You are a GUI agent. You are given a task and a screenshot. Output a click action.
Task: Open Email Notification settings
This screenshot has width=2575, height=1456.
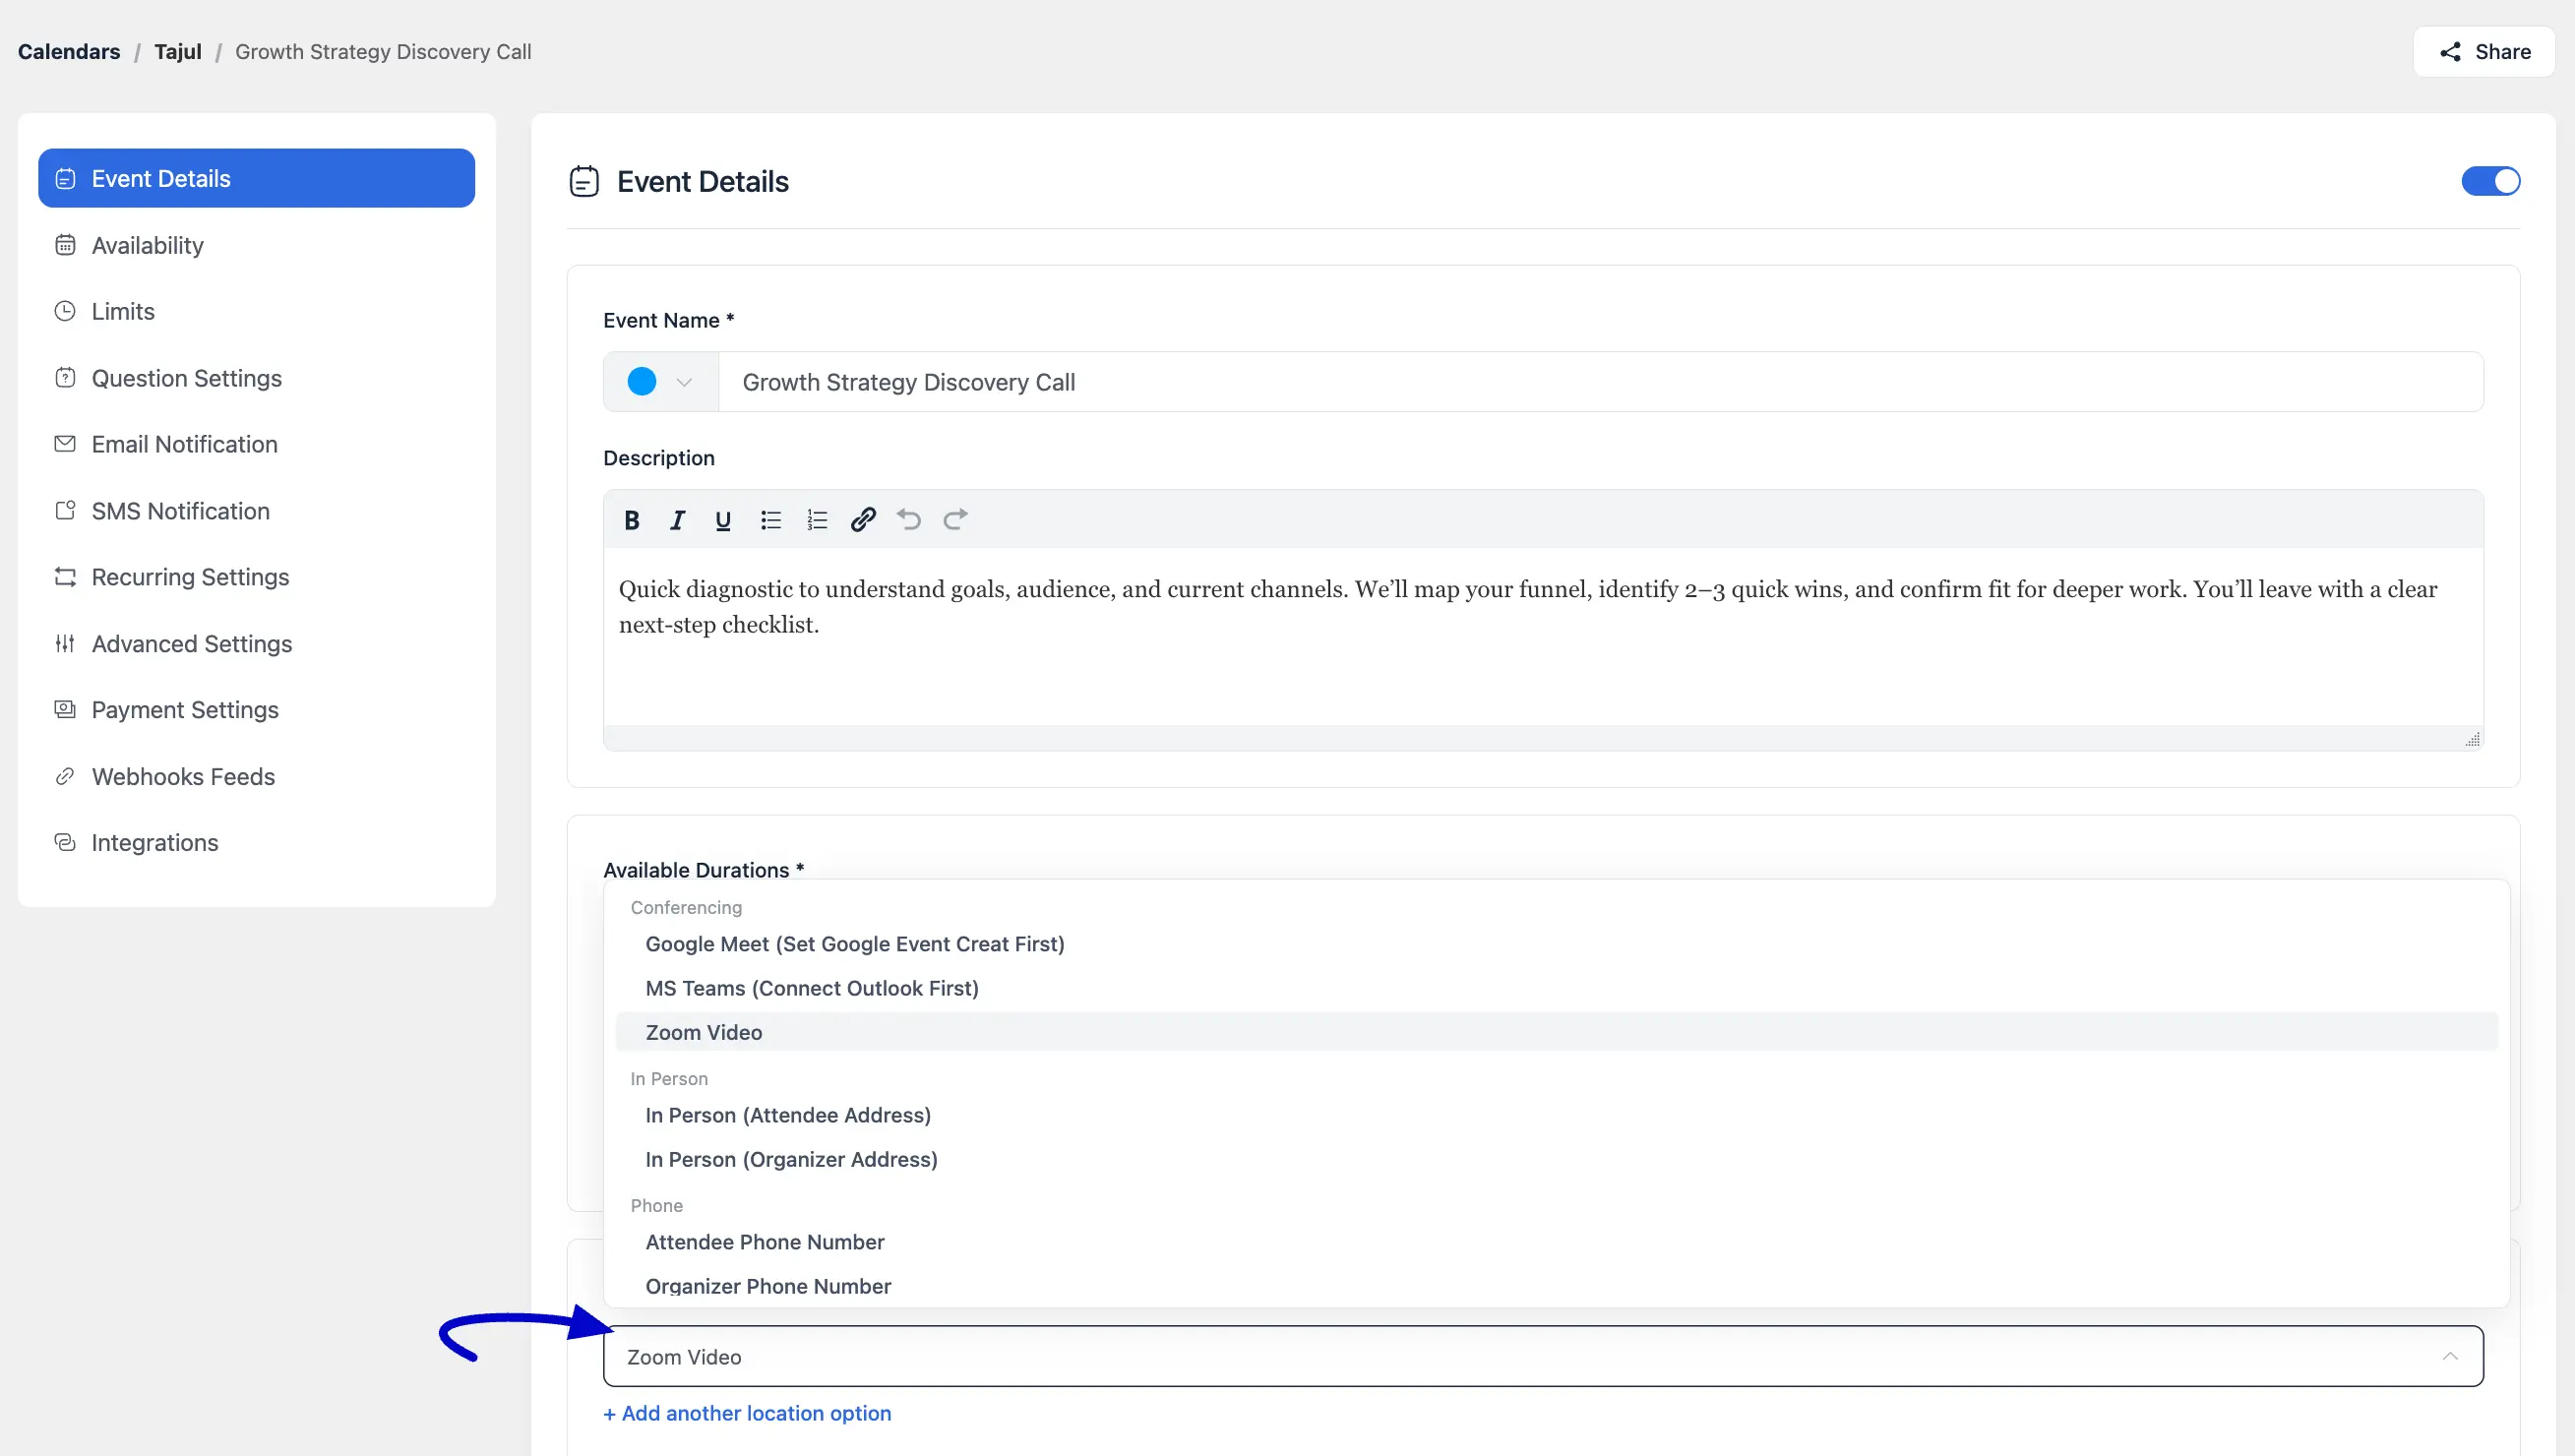pos(256,444)
